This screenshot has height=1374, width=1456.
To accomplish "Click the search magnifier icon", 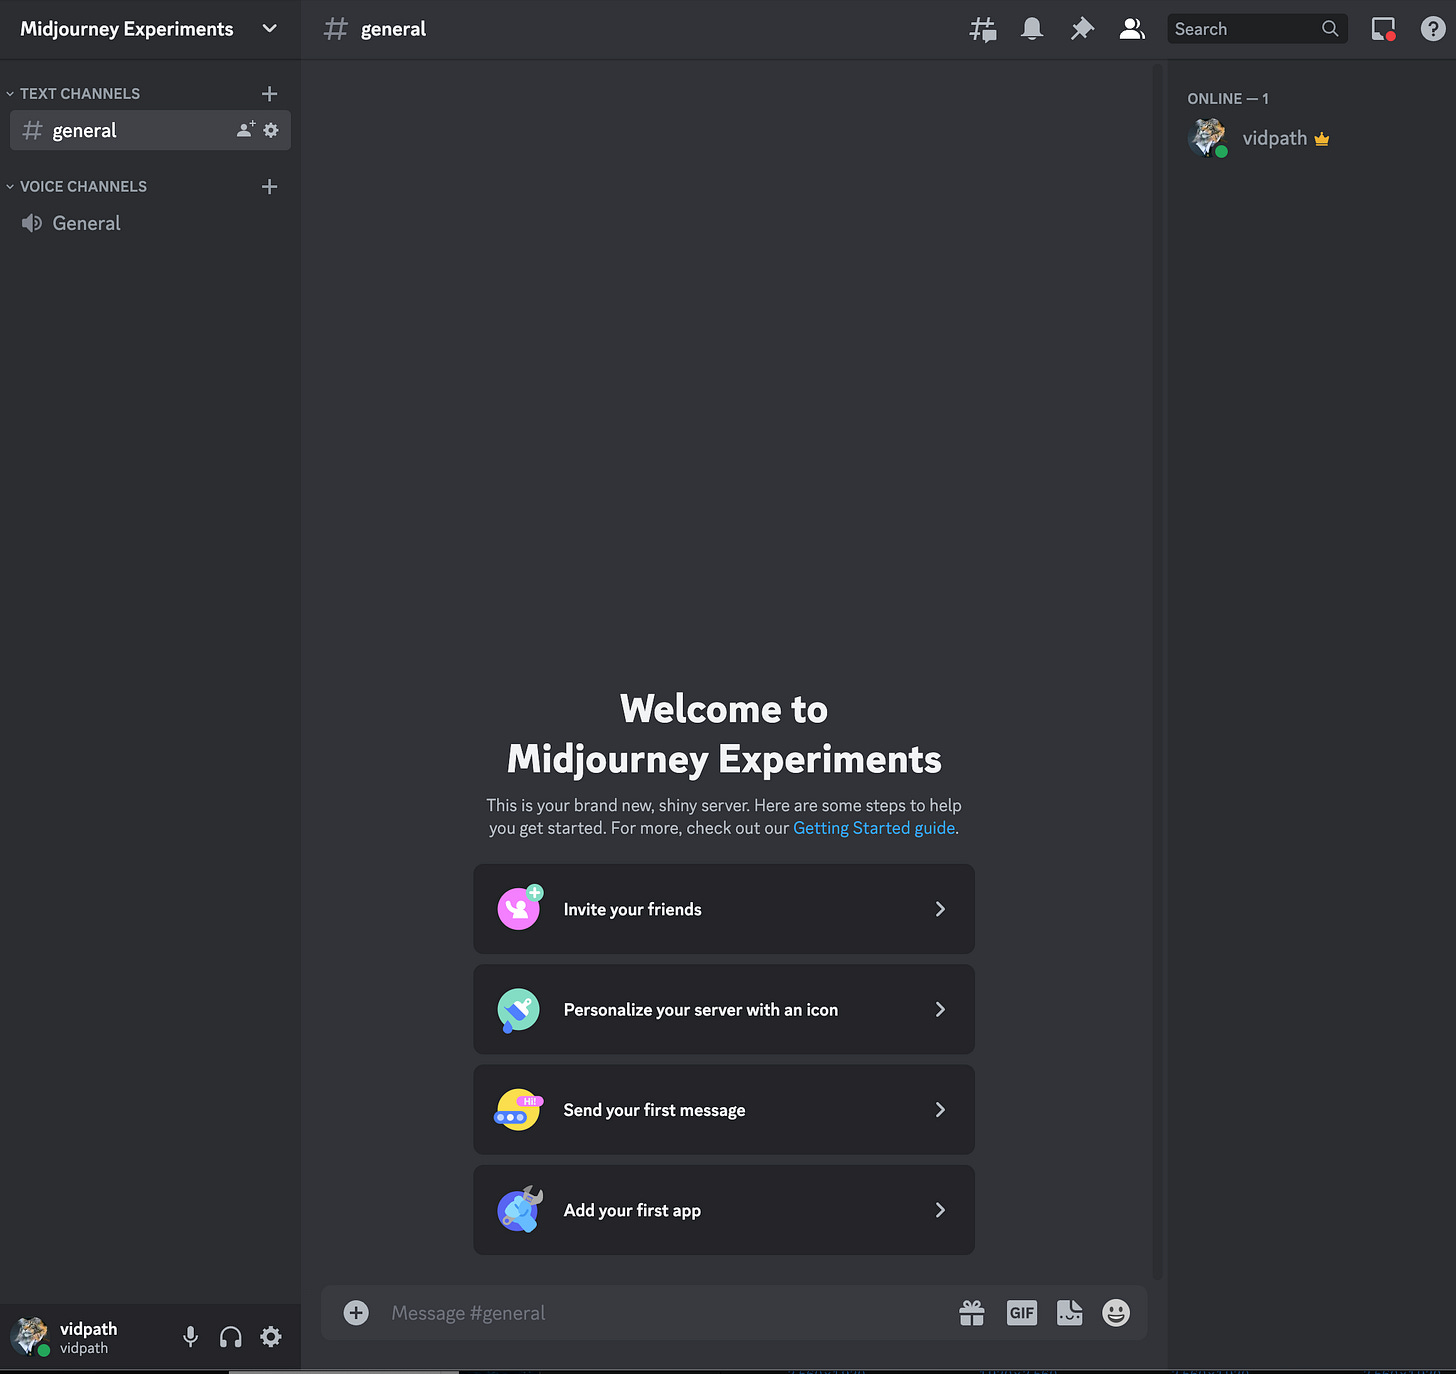I will [x=1329, y=29].
